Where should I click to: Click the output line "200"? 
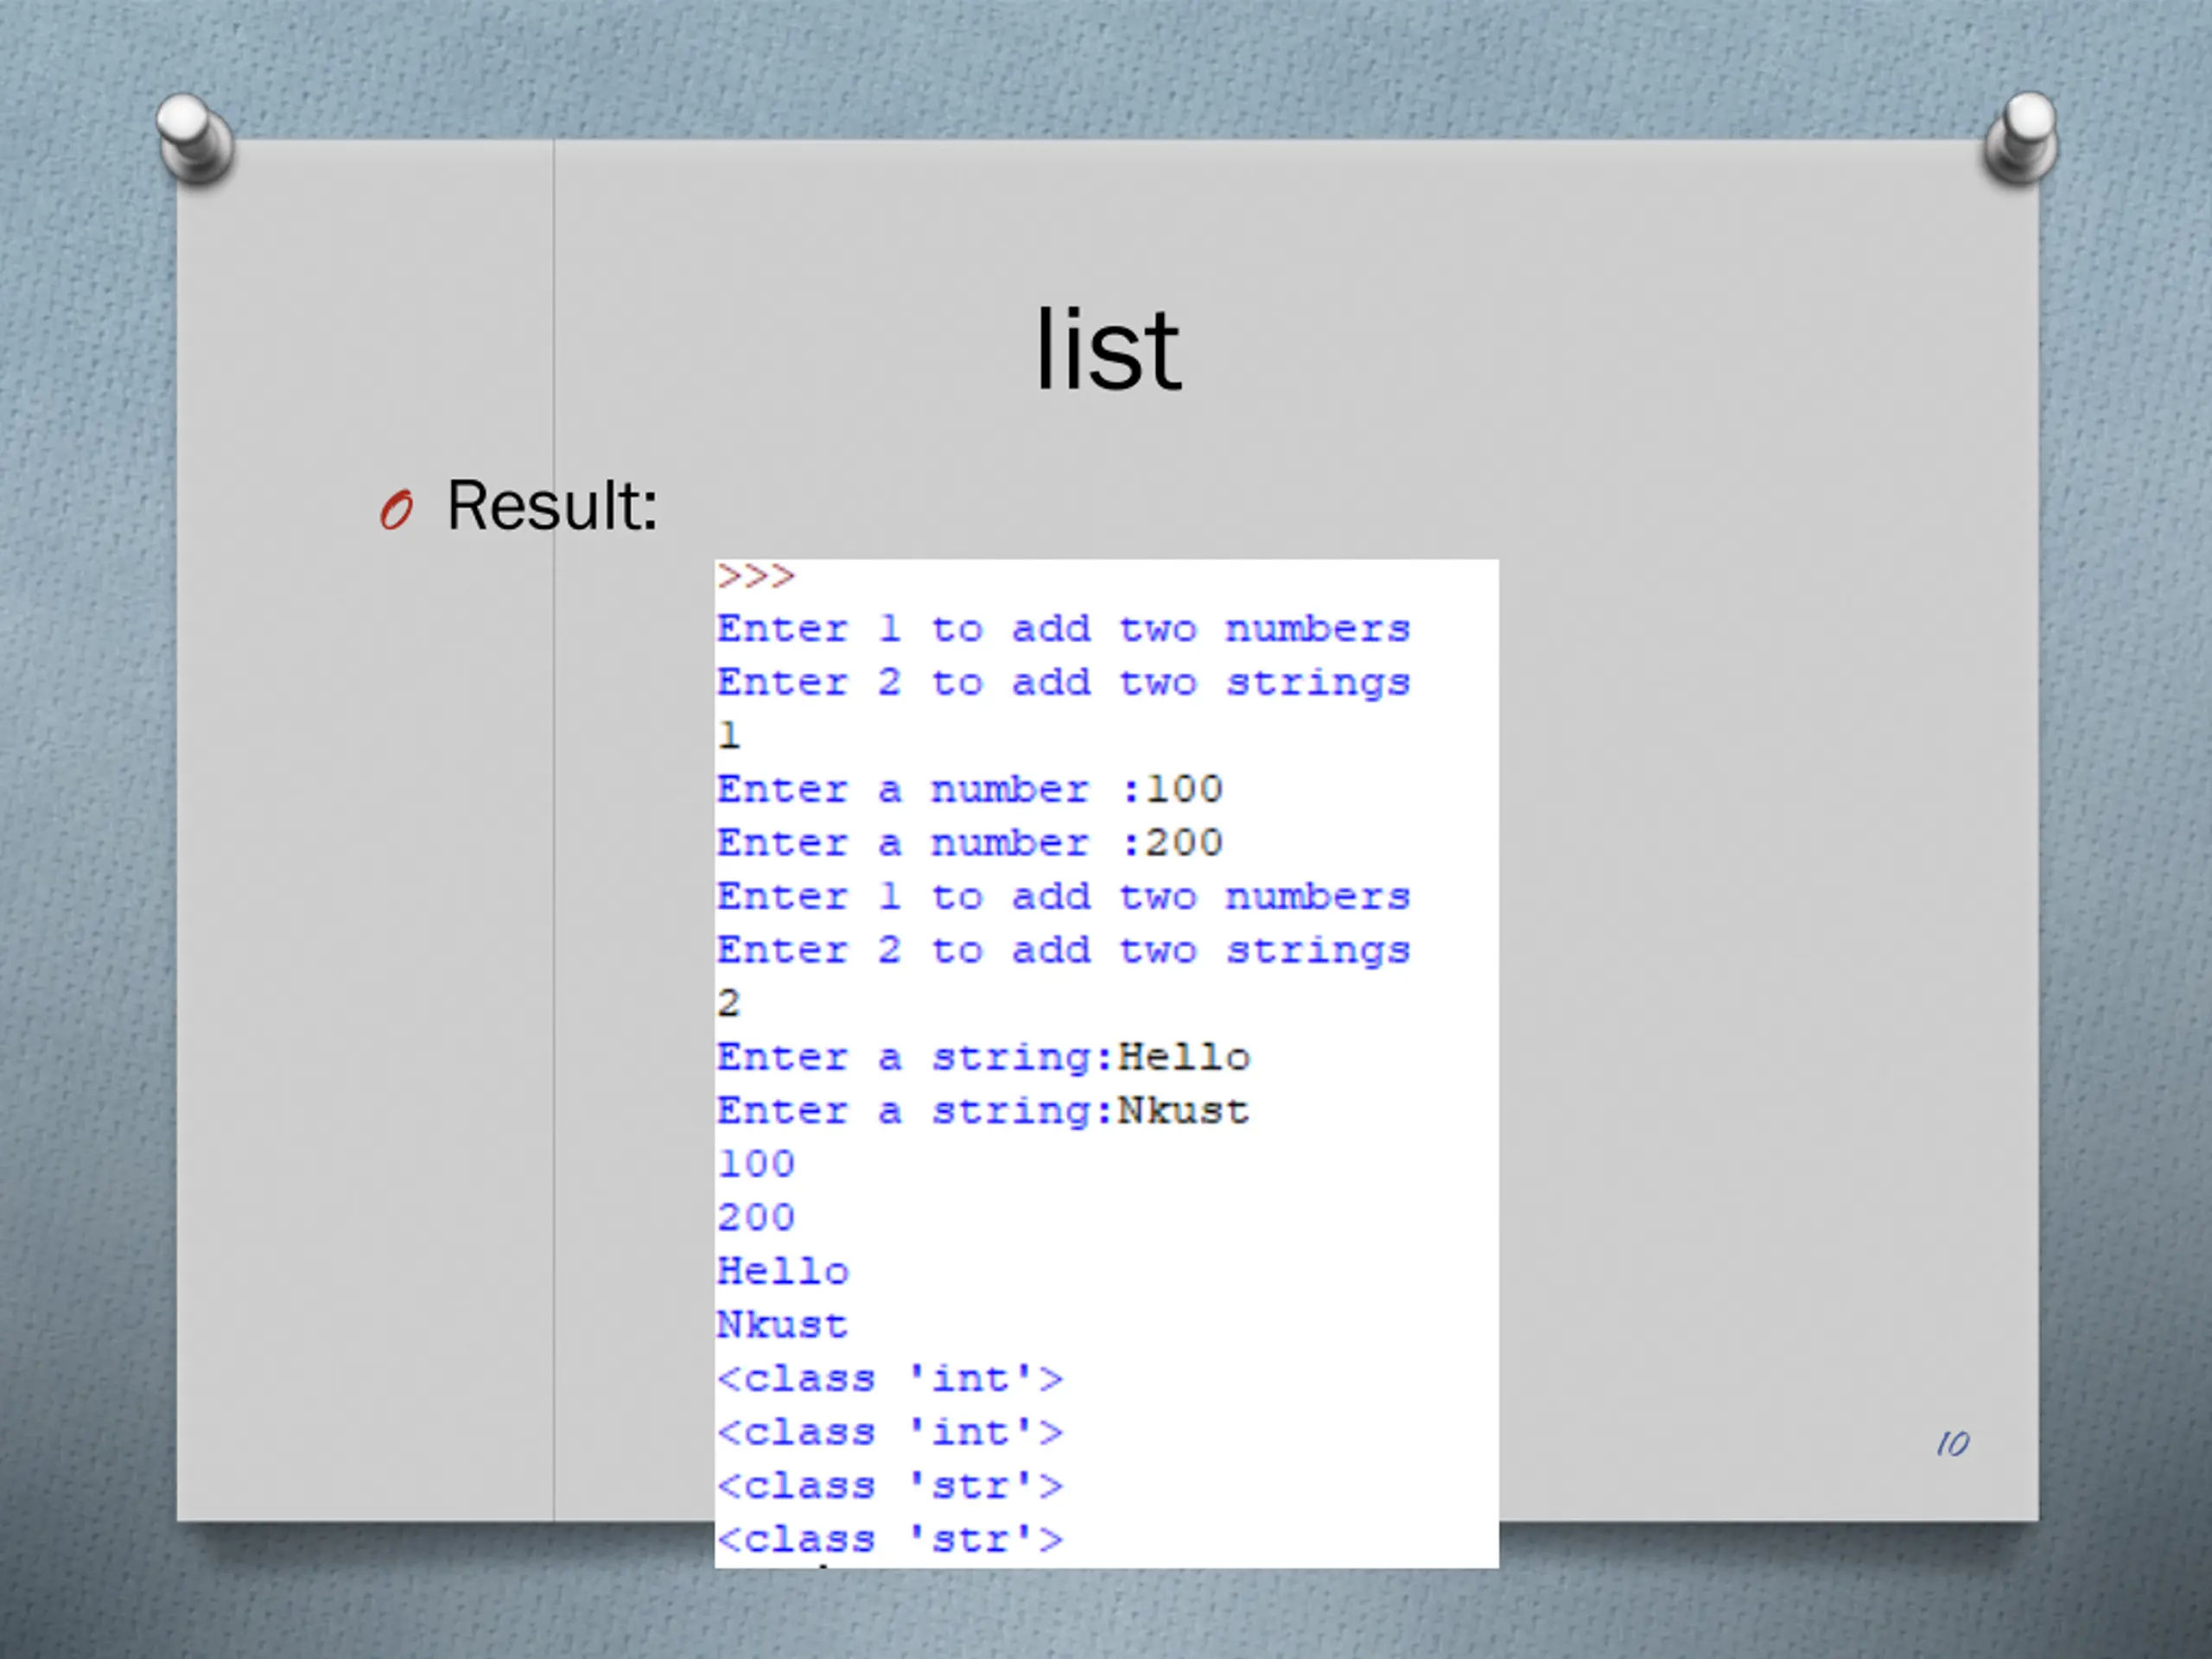(756, 1218)
